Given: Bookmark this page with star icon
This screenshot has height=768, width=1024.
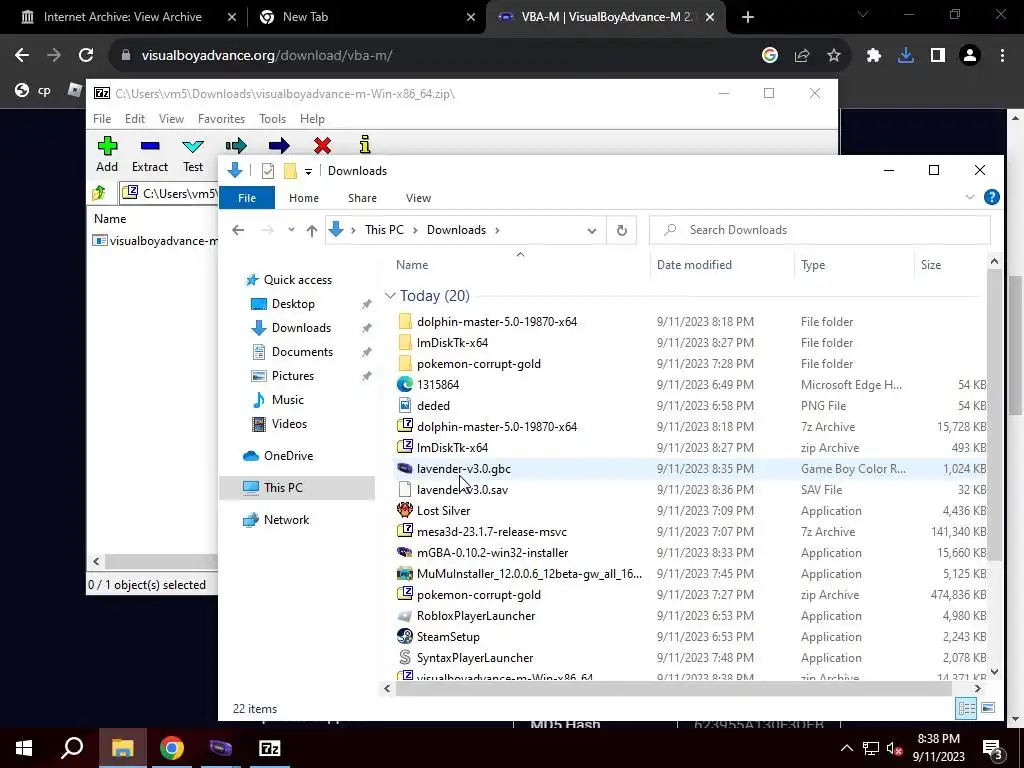Looking at the screenshot, I should [834, 56].
